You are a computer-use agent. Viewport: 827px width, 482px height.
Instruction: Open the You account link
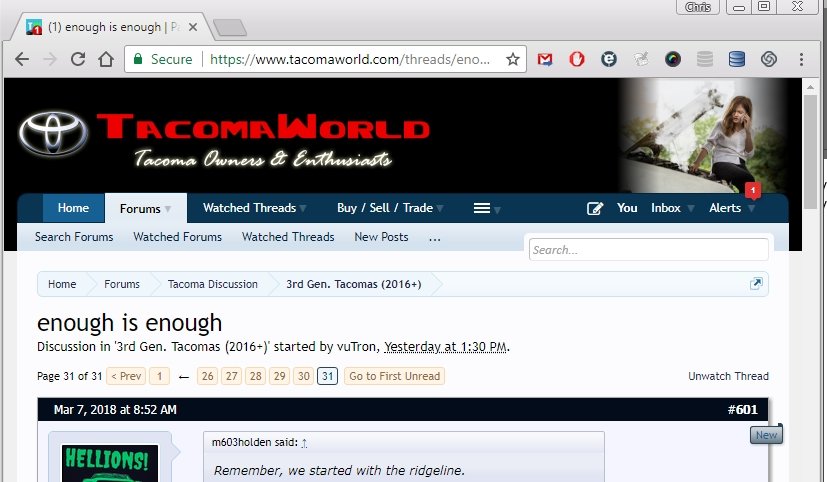(627, 208)
